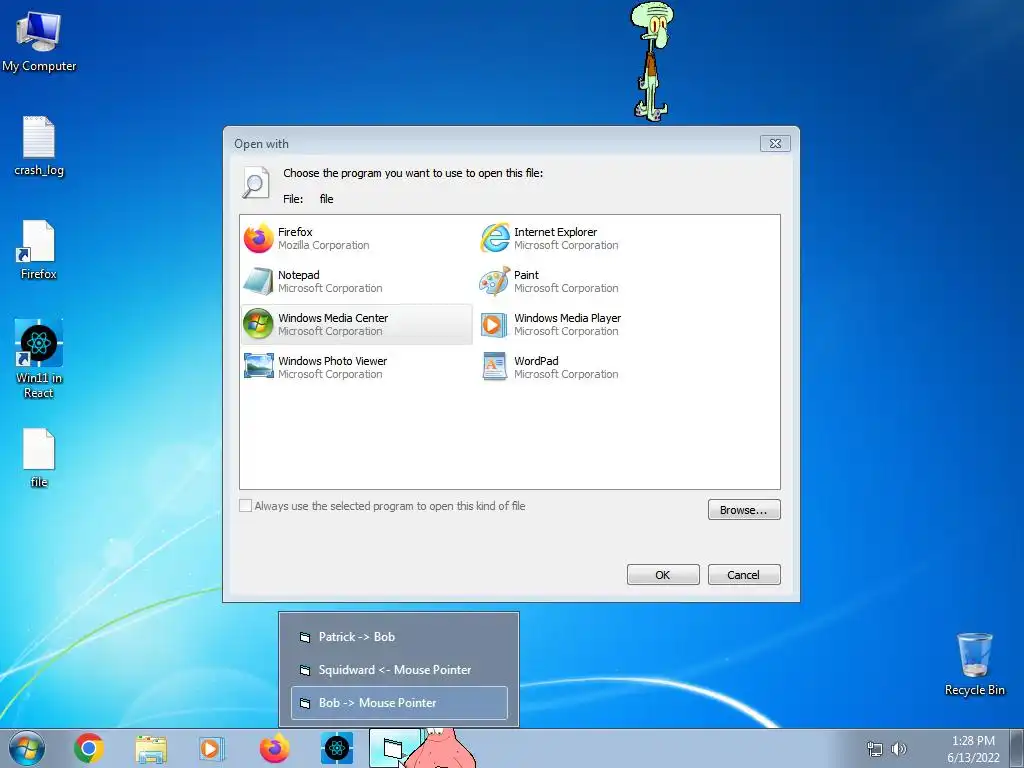Select the Firefox desktop shortcut

(x=39, y=250)
